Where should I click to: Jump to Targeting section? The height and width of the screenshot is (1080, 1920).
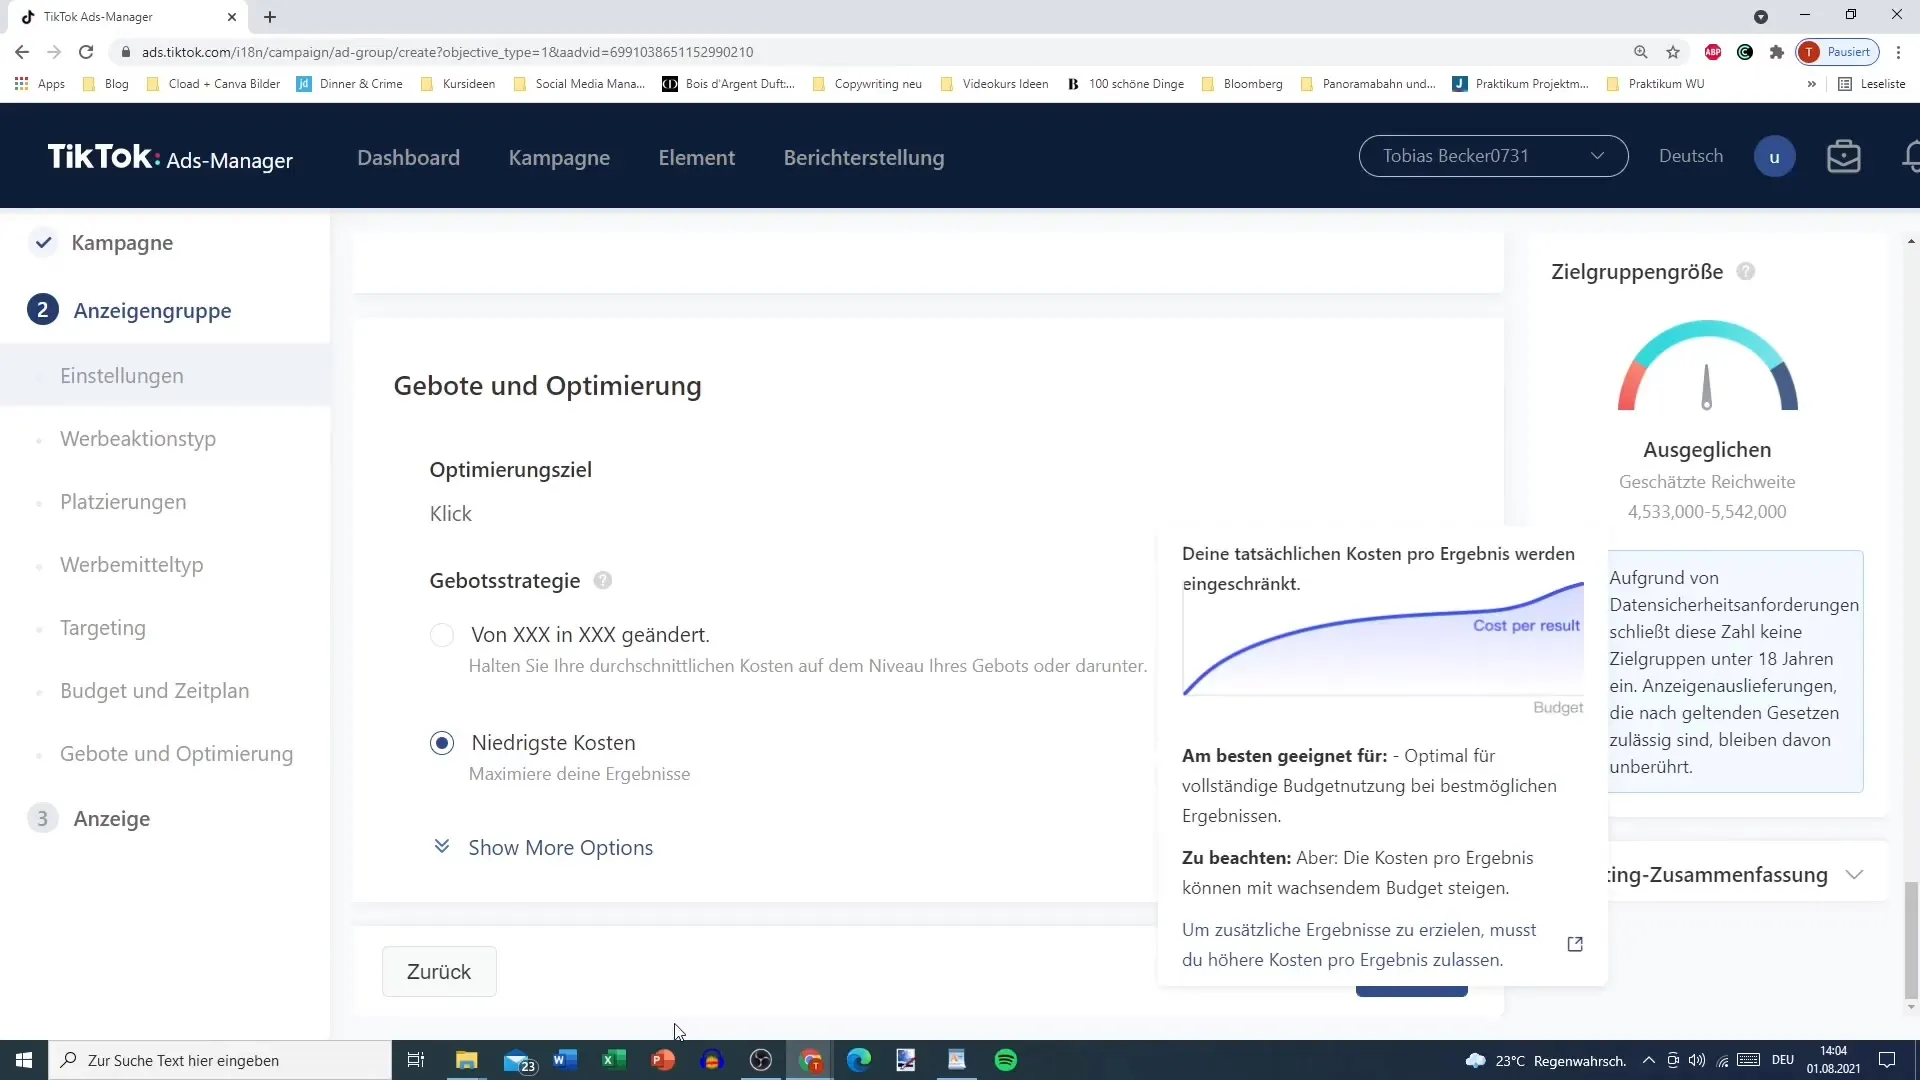[x=103, y=628]
